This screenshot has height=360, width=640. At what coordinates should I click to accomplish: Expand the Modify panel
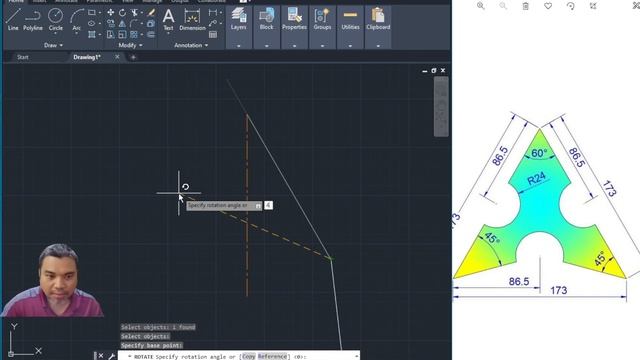(130, 45)
